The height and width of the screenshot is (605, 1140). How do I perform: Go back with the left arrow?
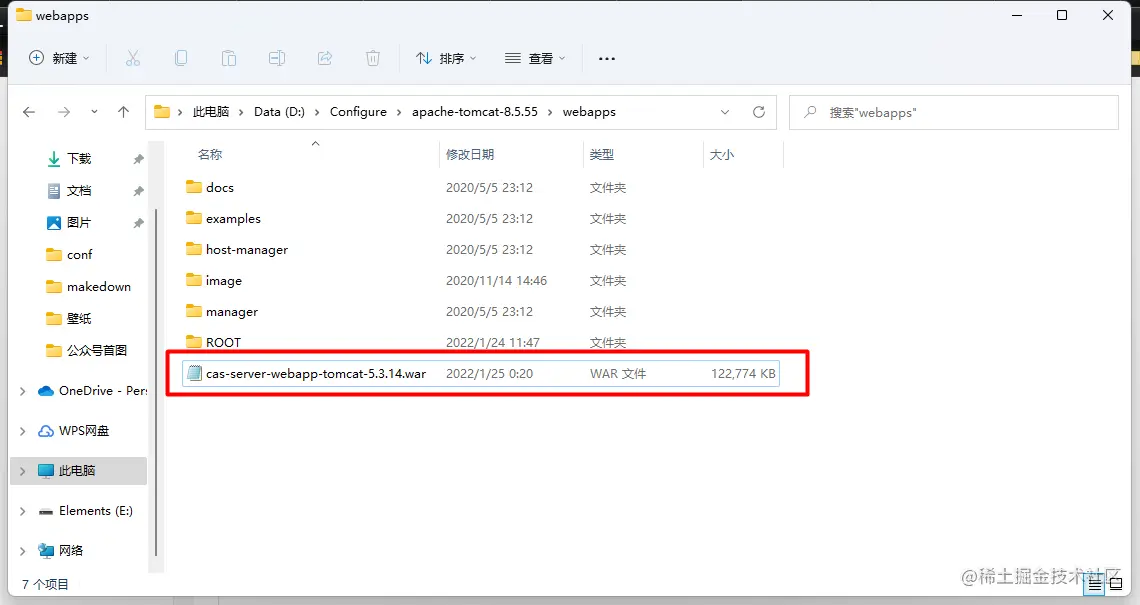coord(29,112)
